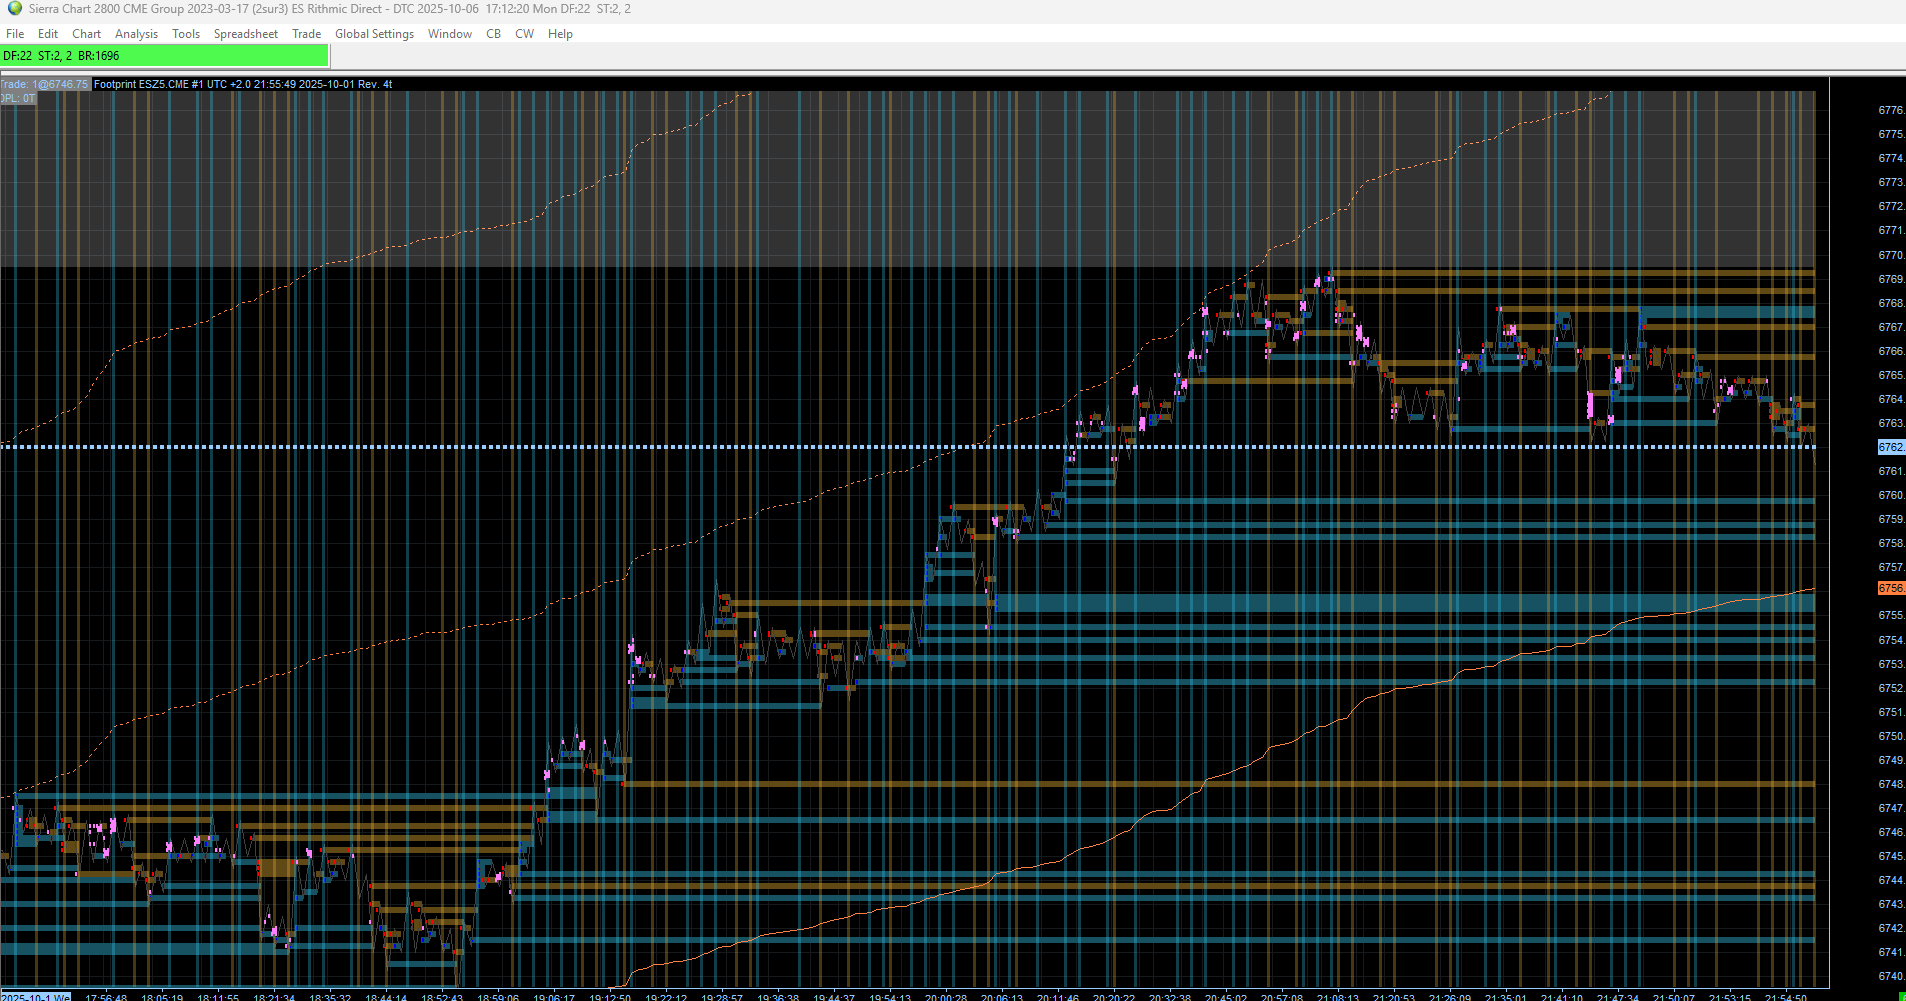The image size is (1906, 1001).
Task: Open the Trade menu
Action: (x=306, y=34)
